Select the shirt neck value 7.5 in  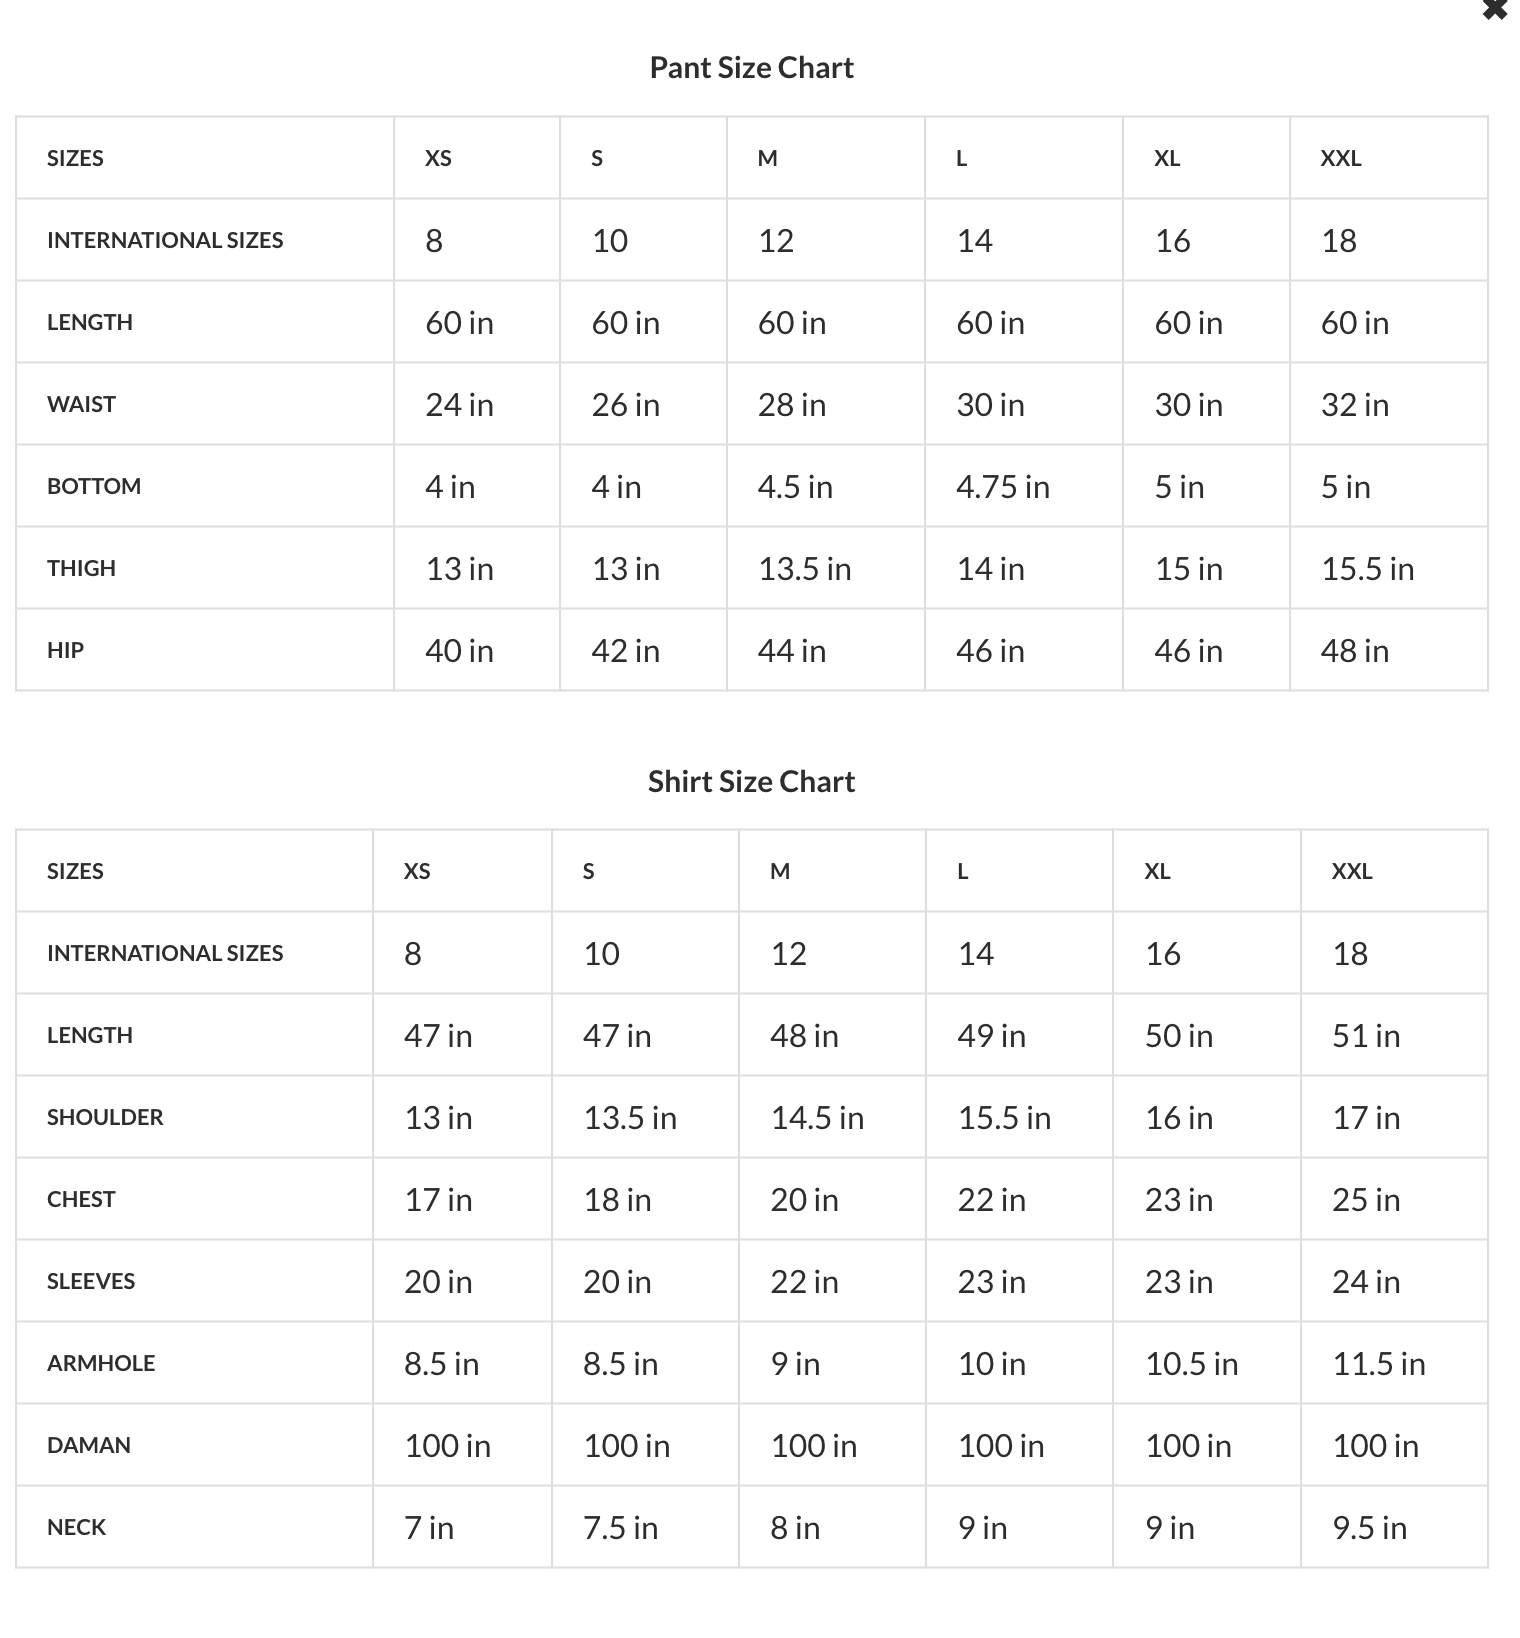620,1527
